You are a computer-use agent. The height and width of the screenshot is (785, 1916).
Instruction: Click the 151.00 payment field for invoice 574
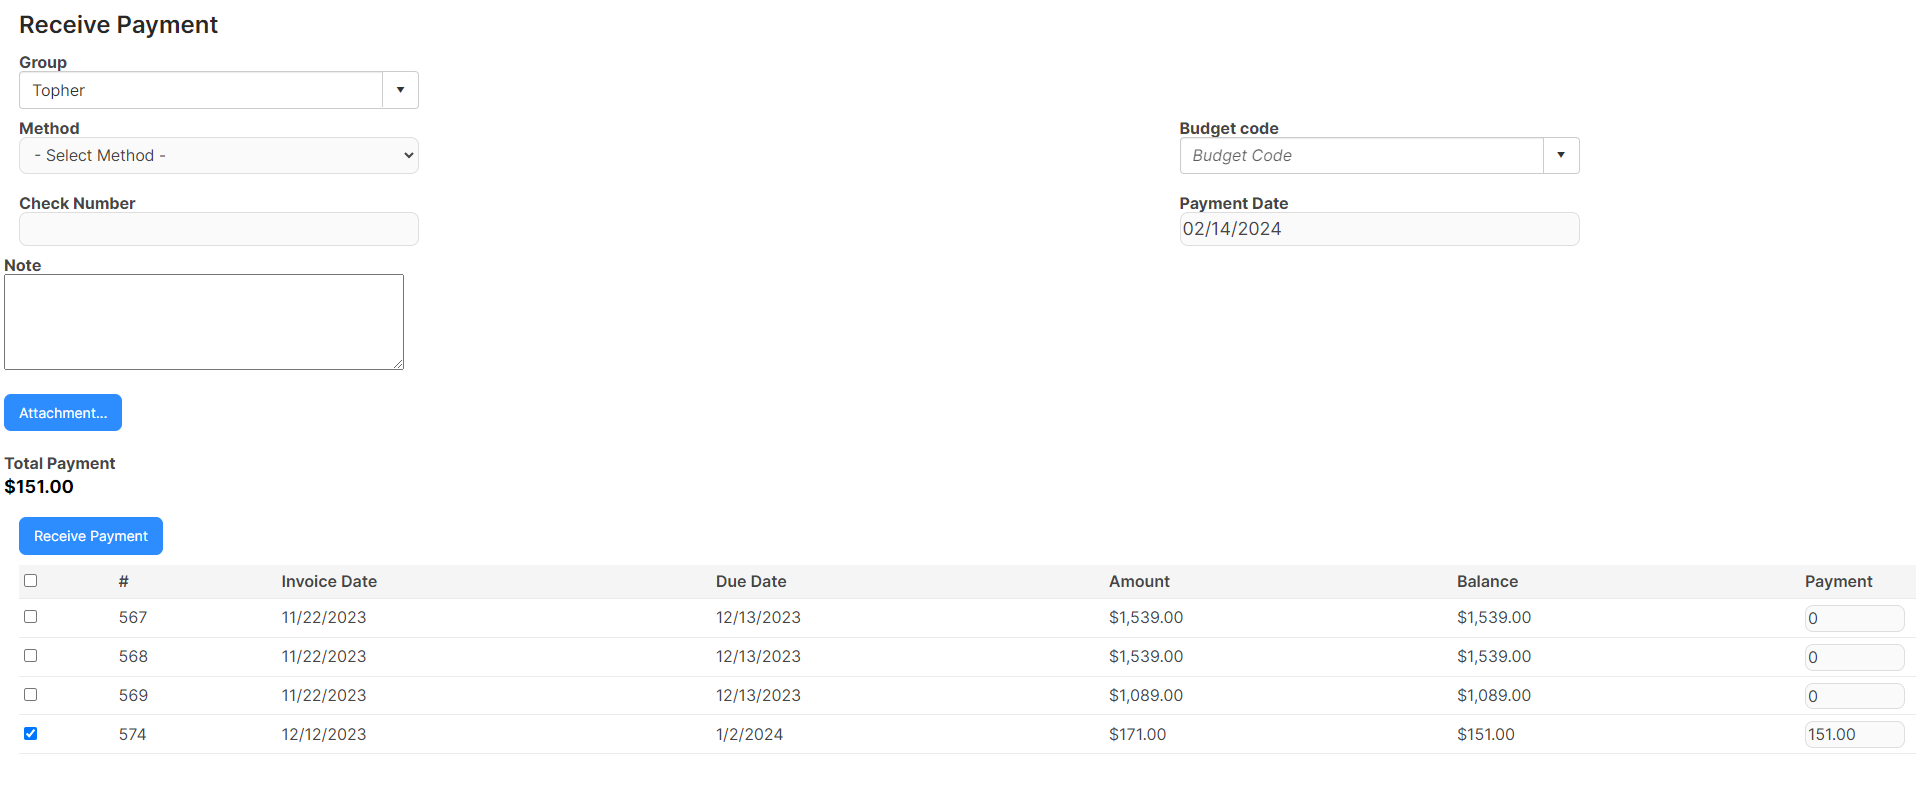1854,734
